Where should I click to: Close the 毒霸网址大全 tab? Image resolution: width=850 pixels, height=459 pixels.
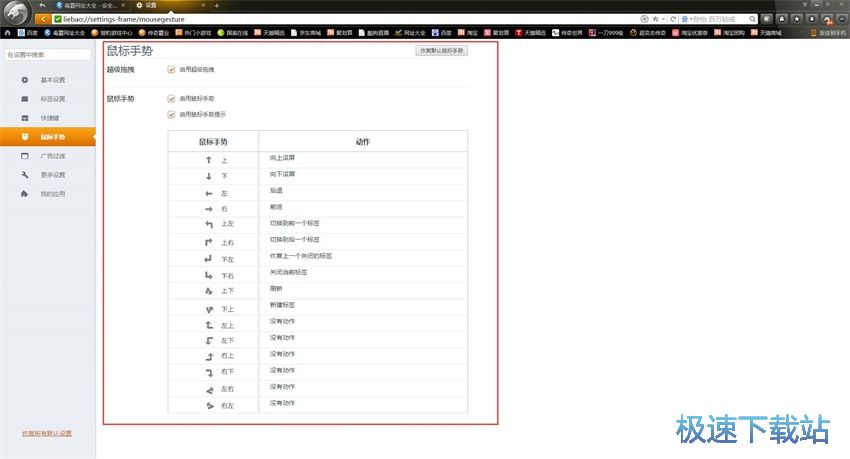(x=123, y=5)
